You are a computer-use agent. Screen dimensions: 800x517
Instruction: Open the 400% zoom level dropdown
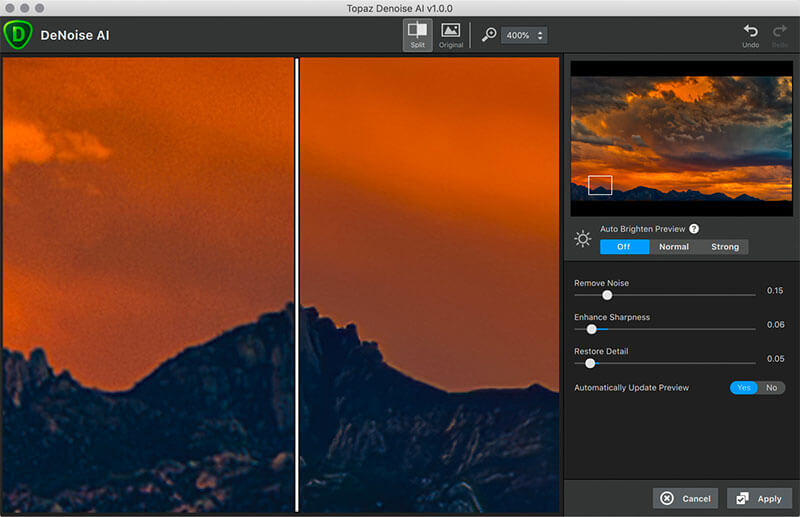(x=525, y=35)
